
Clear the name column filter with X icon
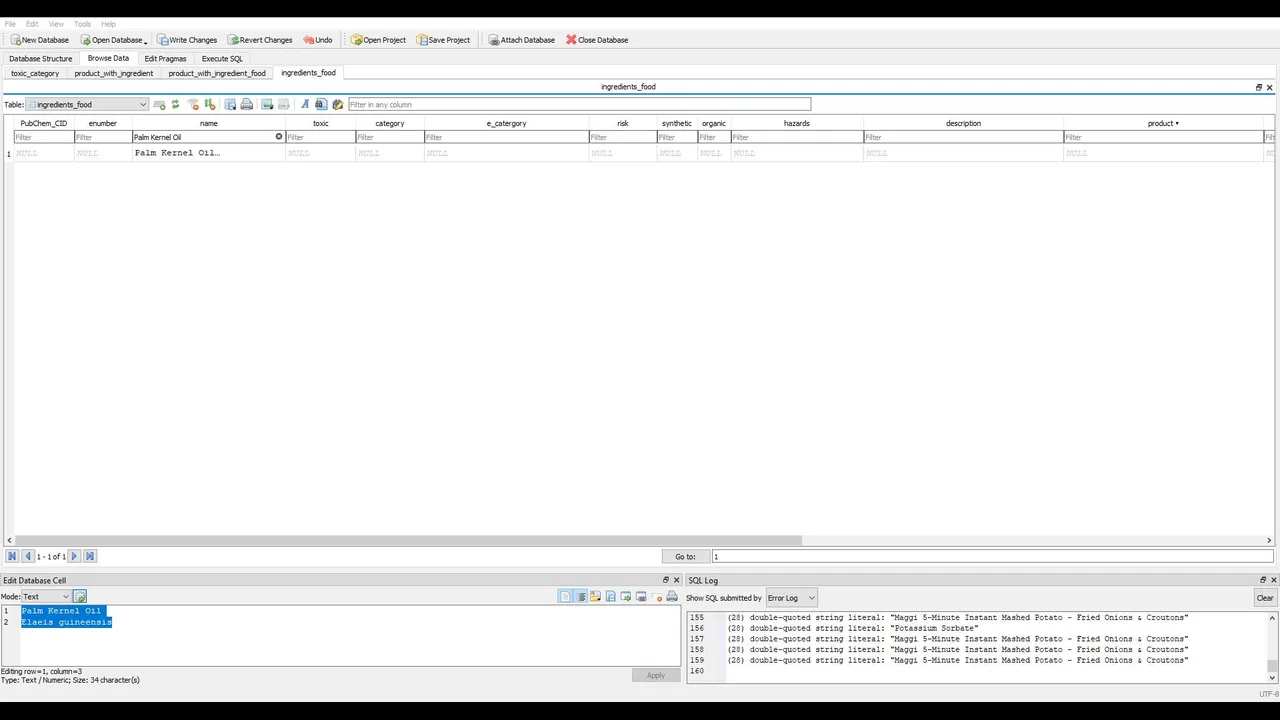279,137
